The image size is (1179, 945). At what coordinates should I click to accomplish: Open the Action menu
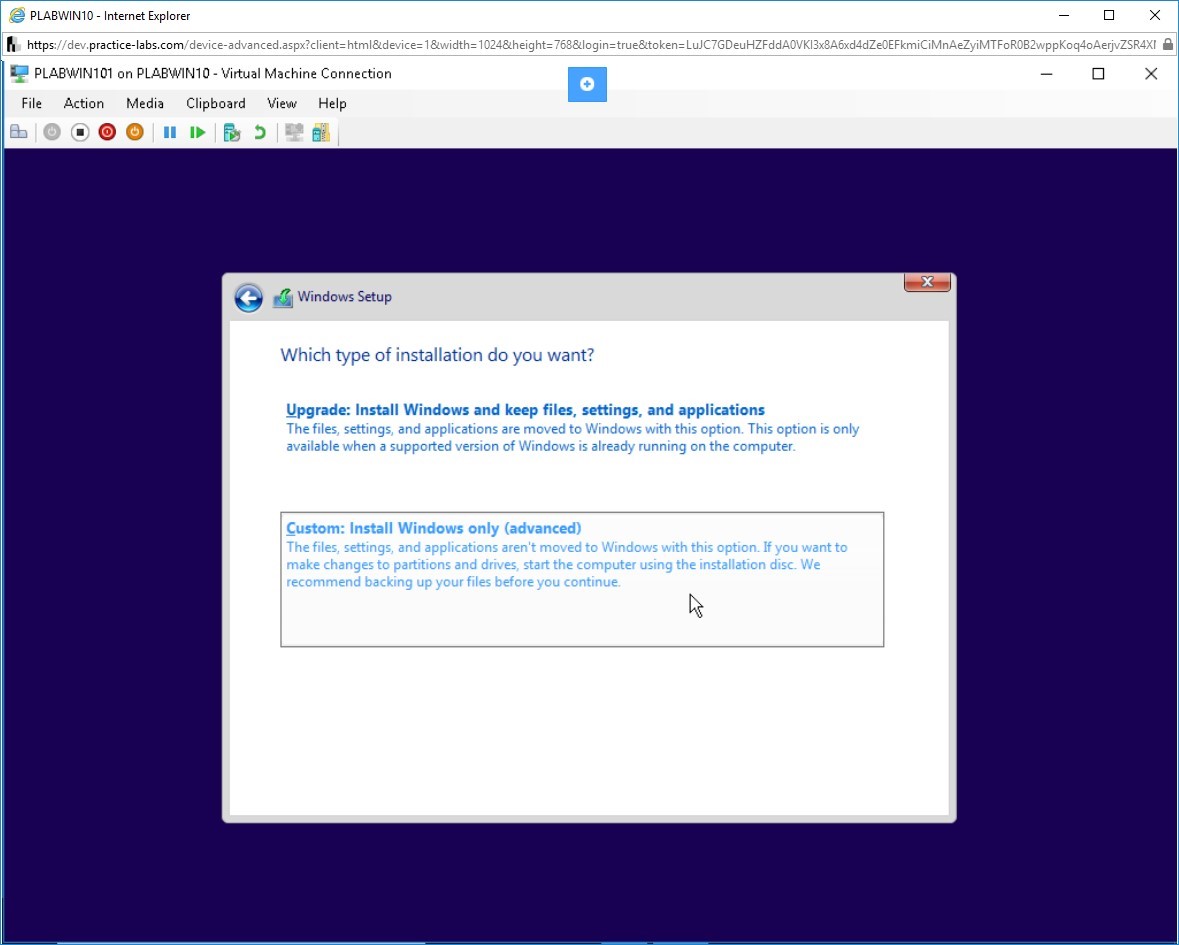83,104
